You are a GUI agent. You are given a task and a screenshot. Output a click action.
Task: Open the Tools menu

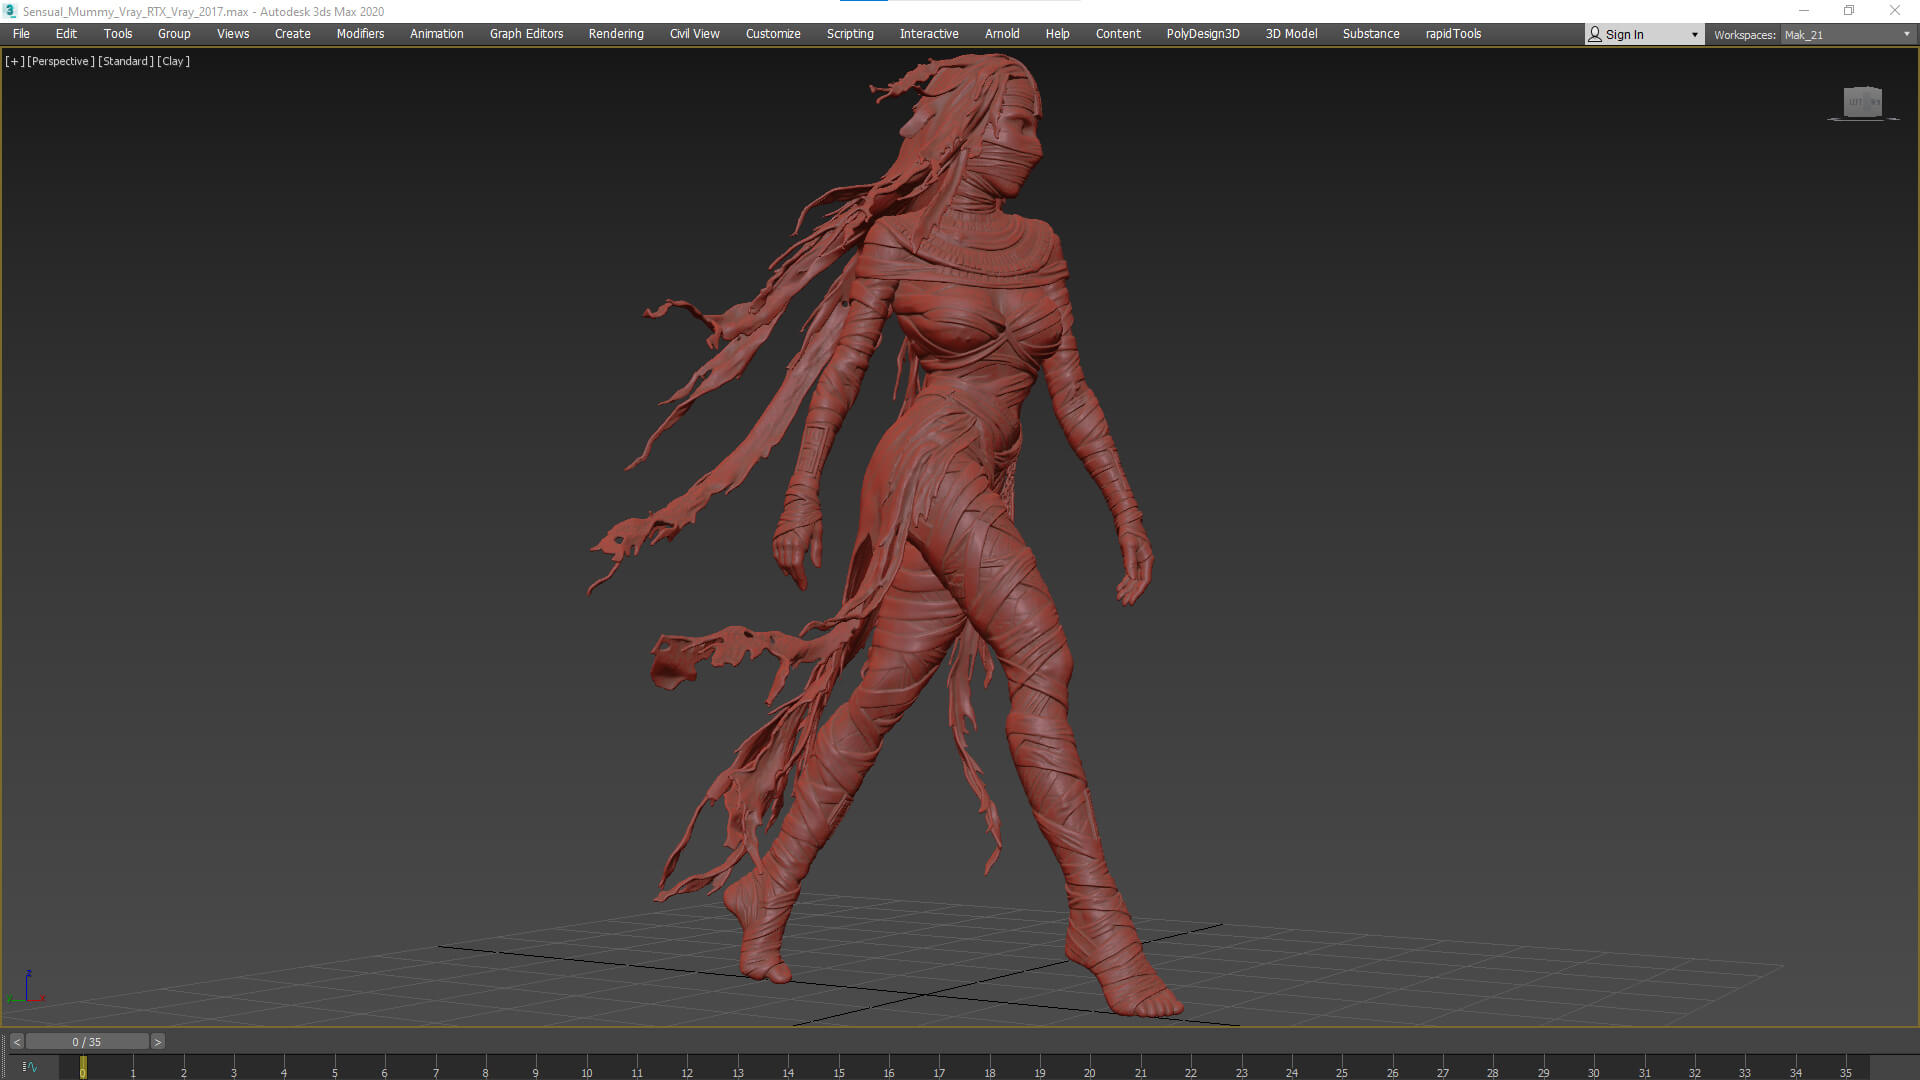coord(118,34)
